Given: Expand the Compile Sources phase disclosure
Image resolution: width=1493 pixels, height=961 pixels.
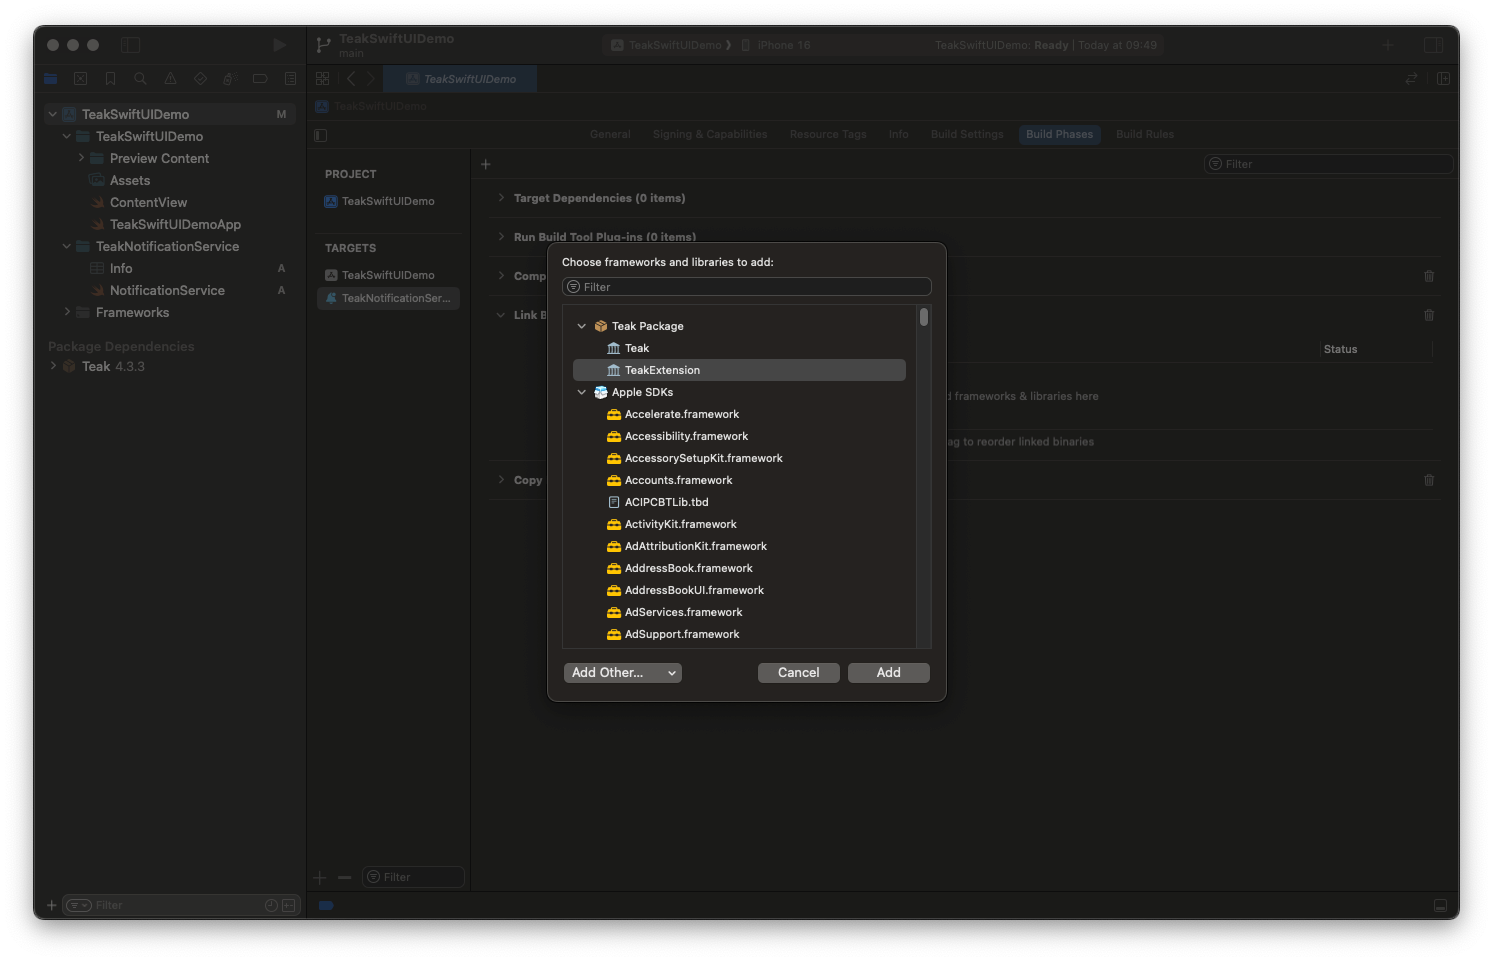Looking at the screenshot, I should coord(501,276).
